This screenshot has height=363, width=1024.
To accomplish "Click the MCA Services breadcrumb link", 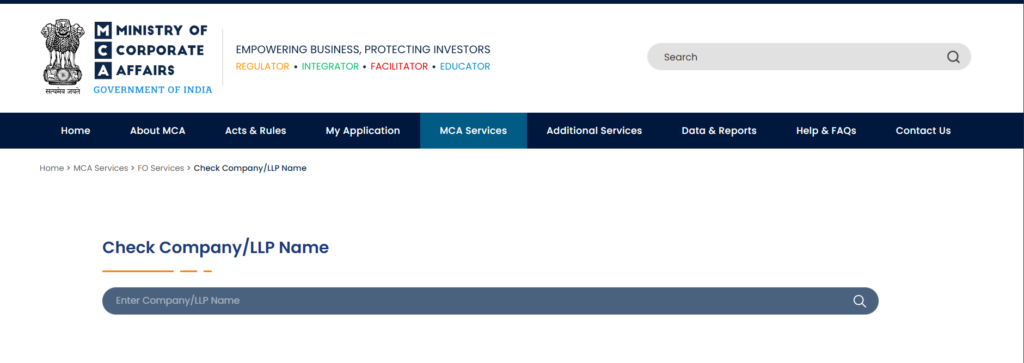I will [101, 168].
